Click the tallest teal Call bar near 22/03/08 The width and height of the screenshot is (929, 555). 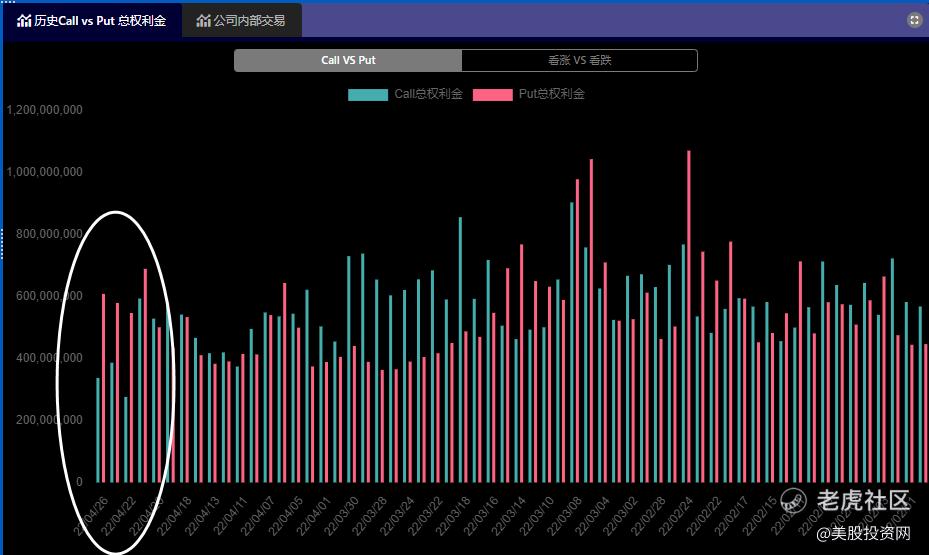click(572, 342)
